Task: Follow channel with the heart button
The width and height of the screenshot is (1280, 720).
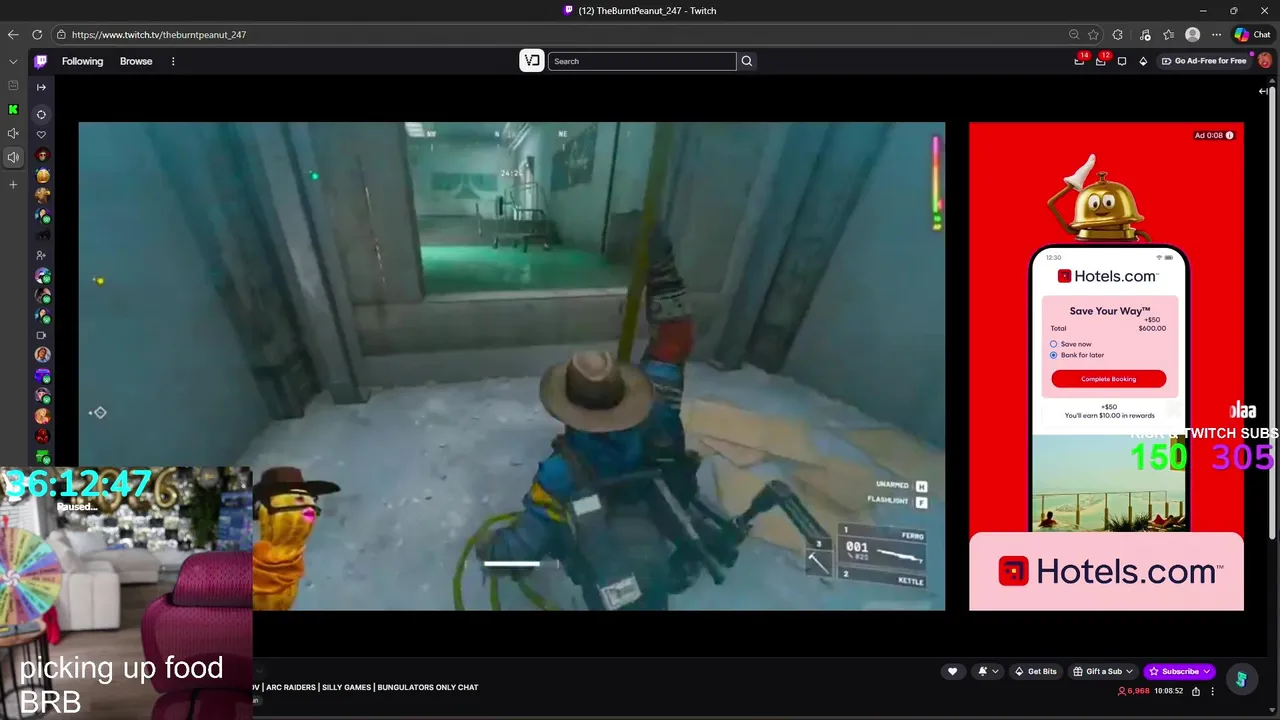Action: point(952,671)
